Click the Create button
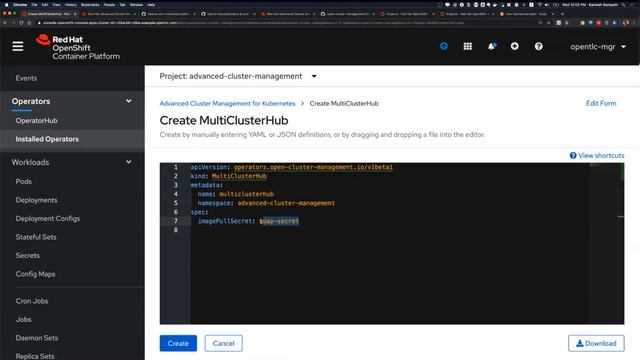This screenshot has width=640, height=360. click(178, 343)
